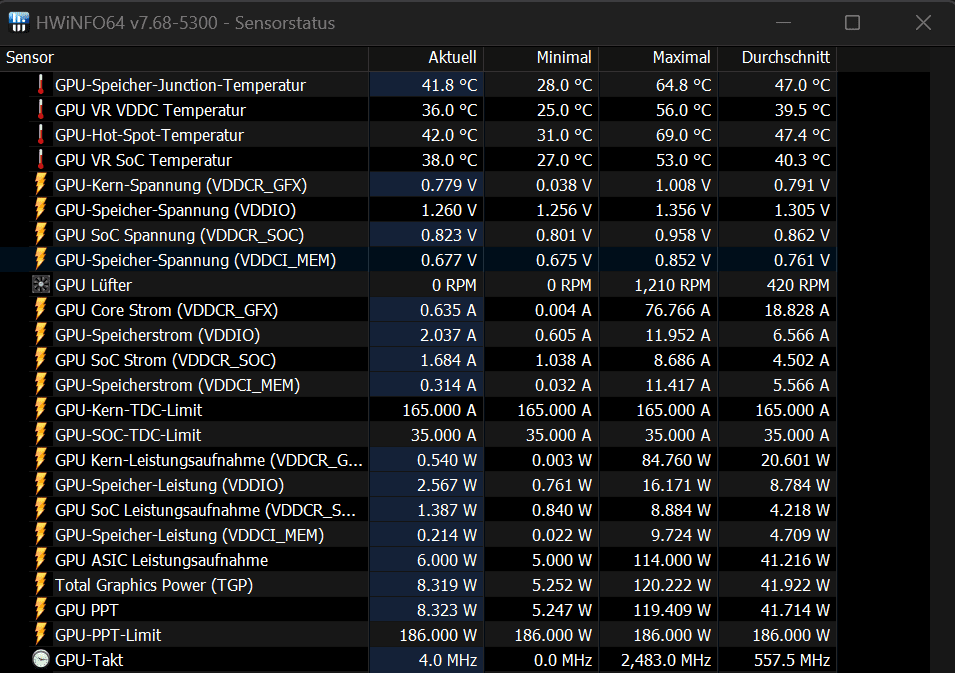Click the maximum value 69.0 °C
Image resolution: width=955 pixels, height=673 pixels.
tap(683, 135)
